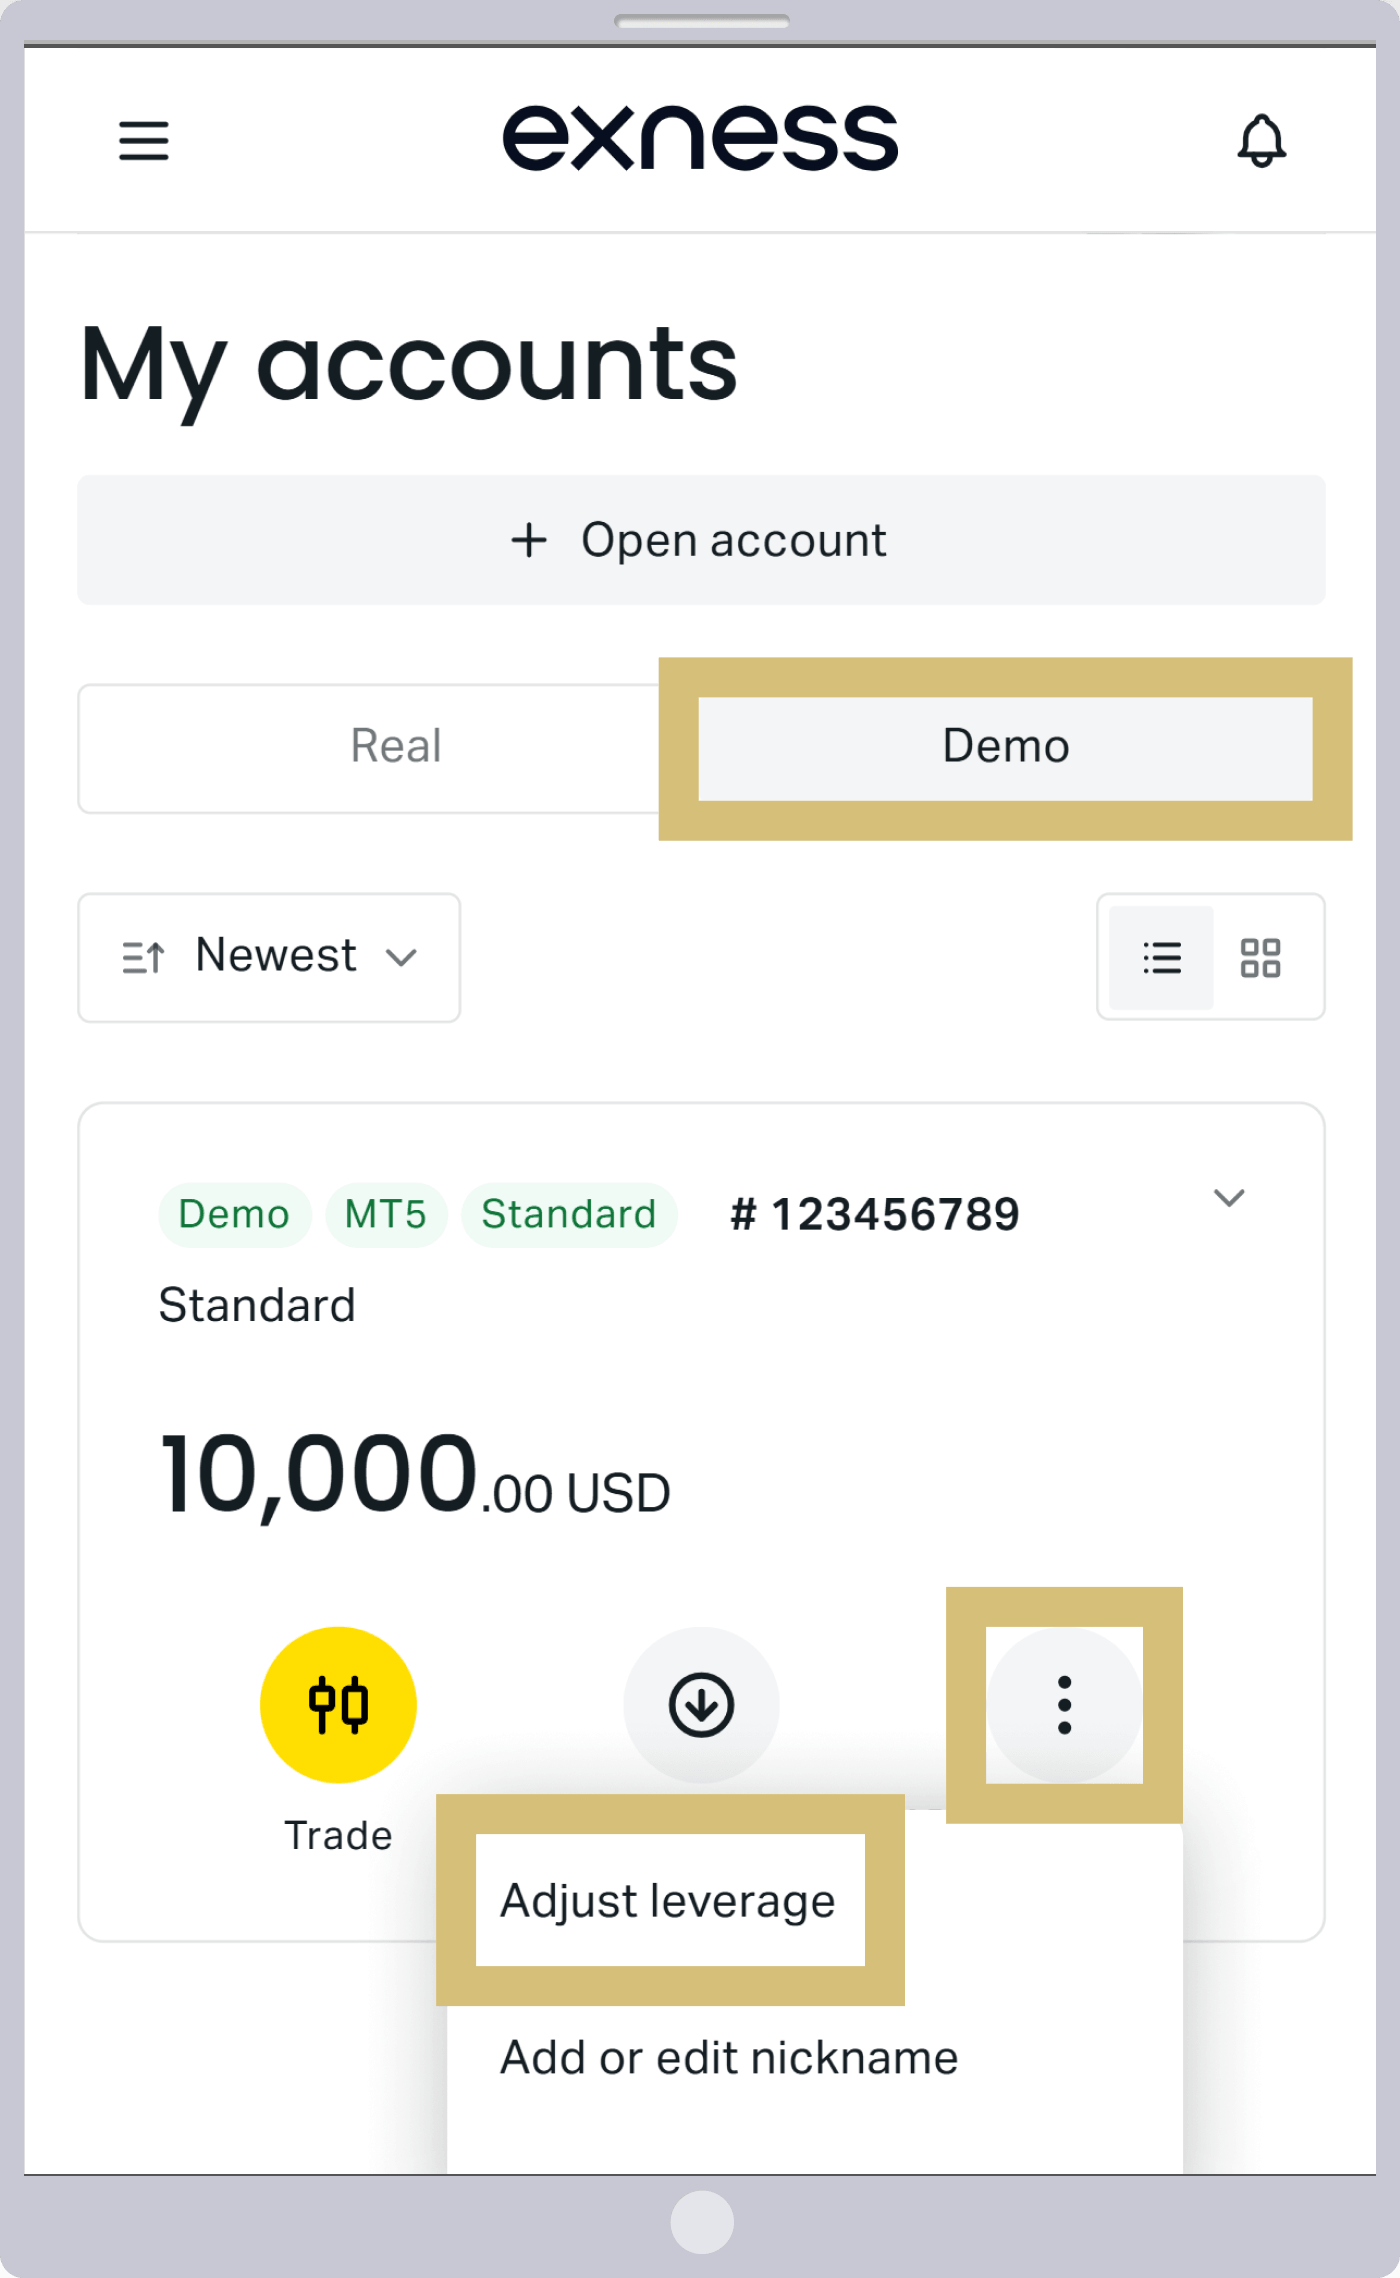
Task: Click the deposit download arrow icon
Action: tap(701, 1704)
